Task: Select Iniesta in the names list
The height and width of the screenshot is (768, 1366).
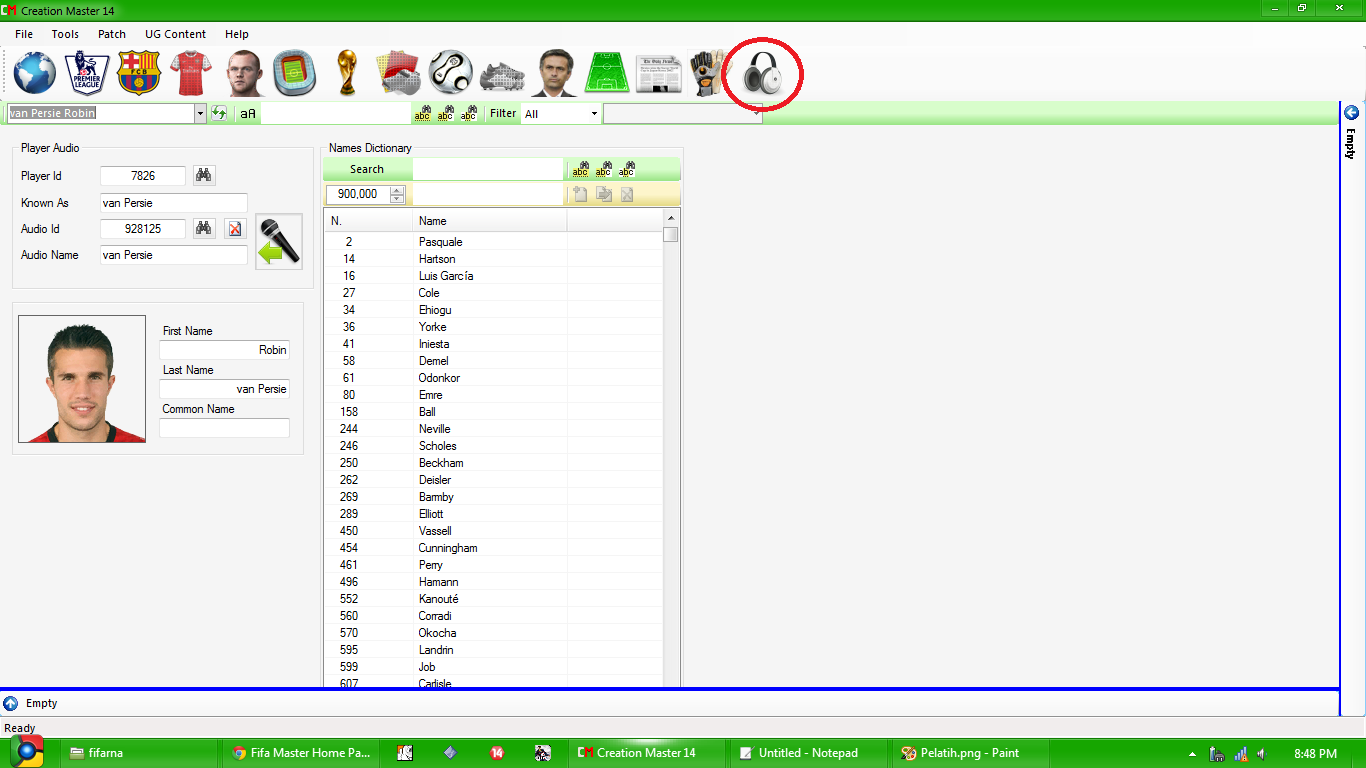Action: coord(434,343)
